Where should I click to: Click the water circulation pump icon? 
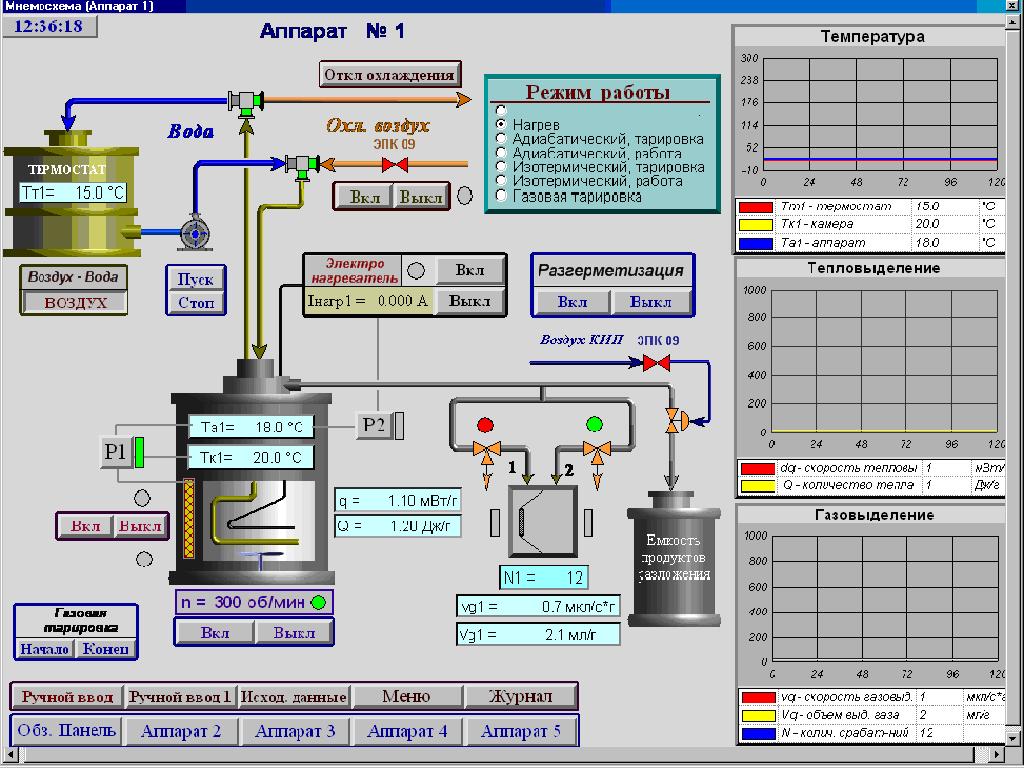pos(194,232)
